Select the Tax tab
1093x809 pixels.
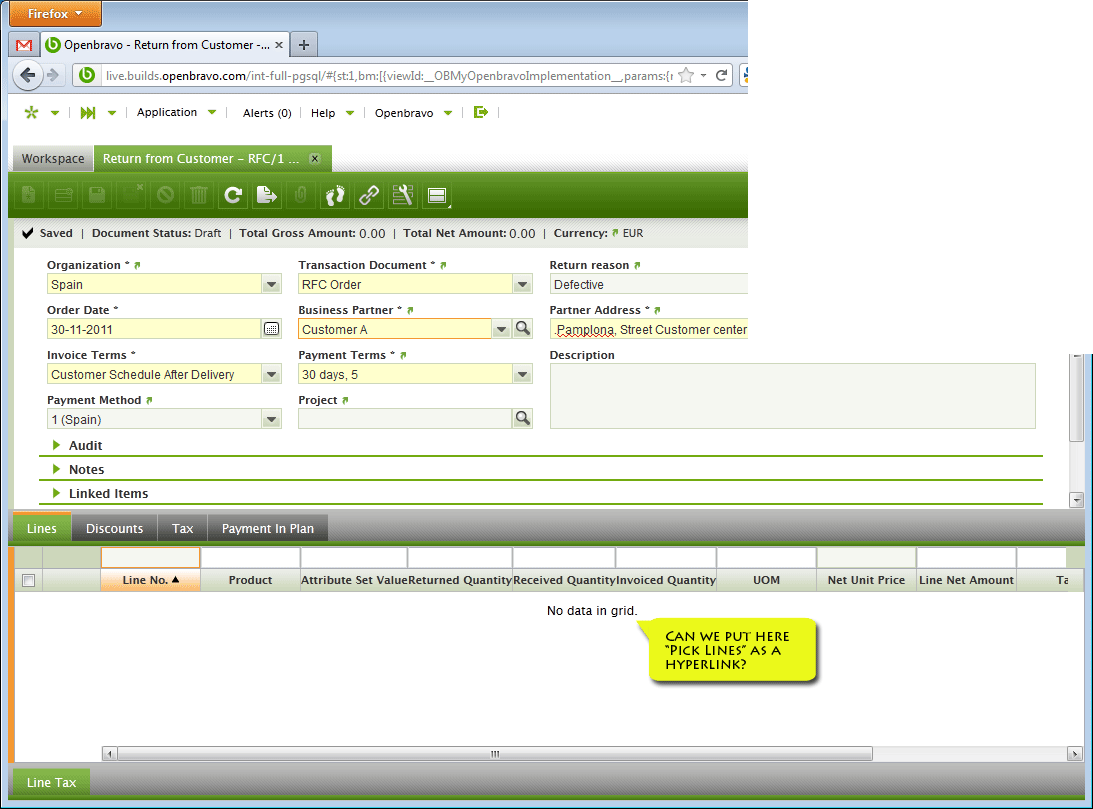(183, 528)
